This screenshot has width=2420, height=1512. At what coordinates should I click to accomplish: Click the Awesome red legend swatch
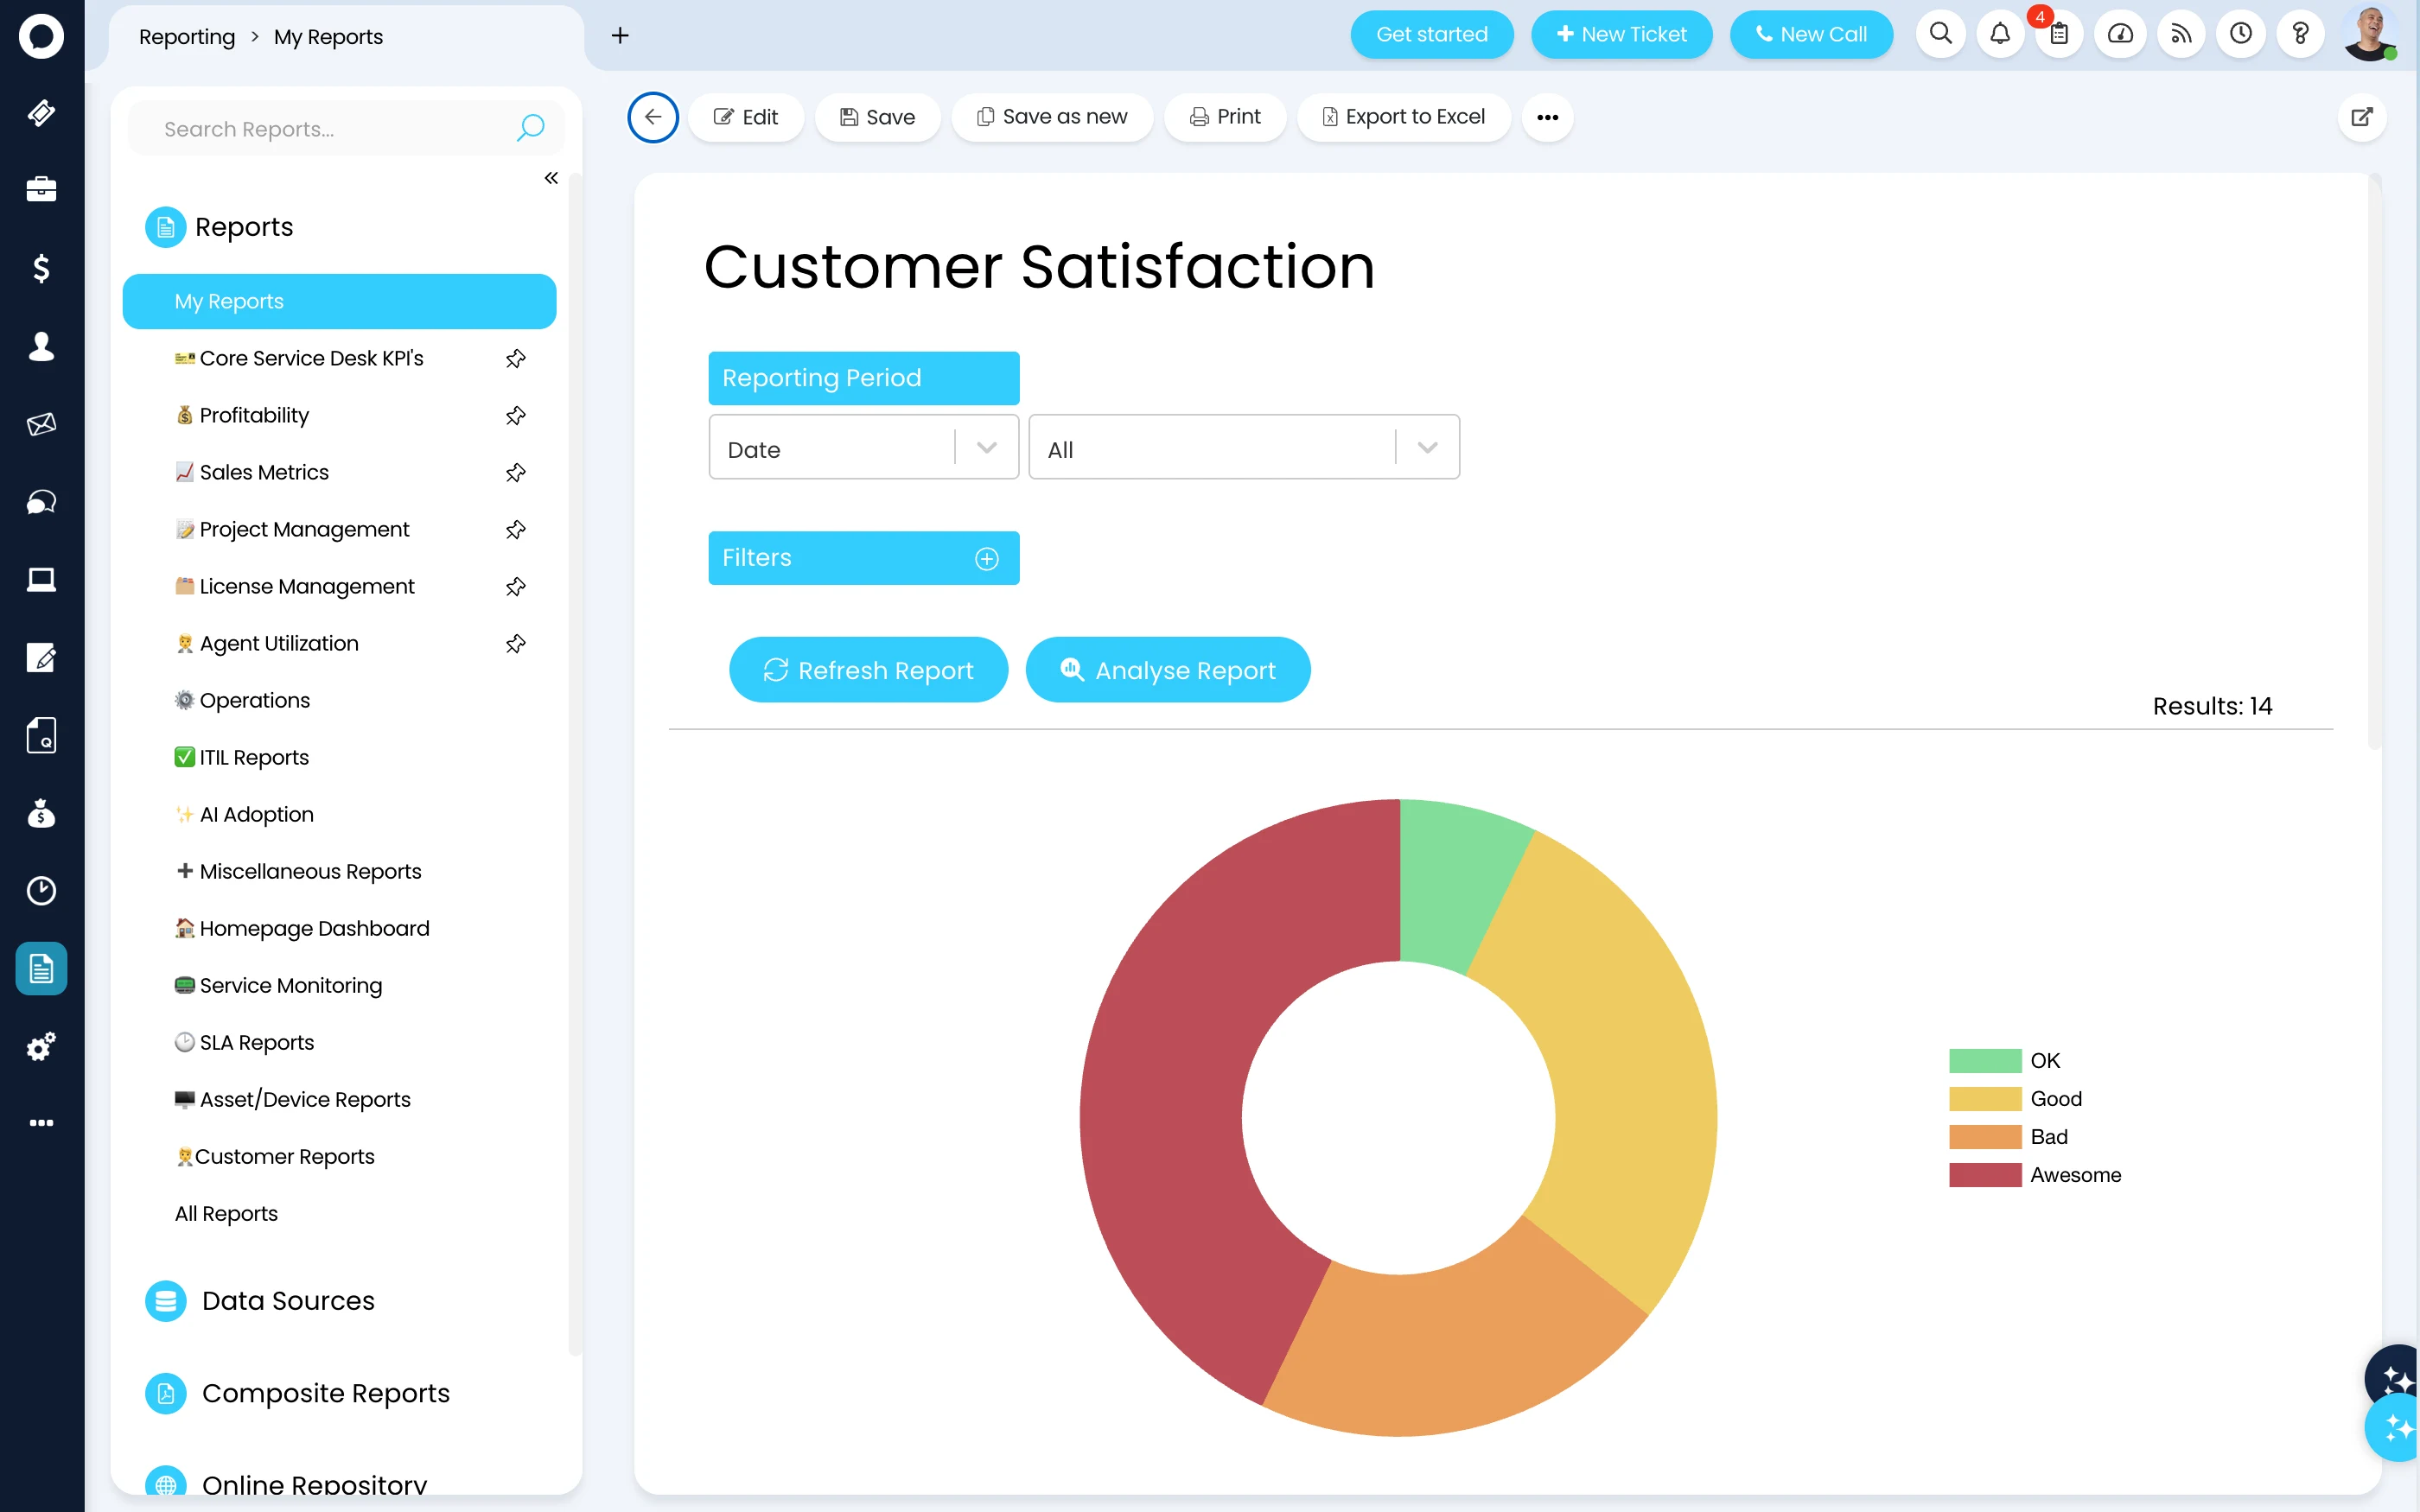1985,1175
